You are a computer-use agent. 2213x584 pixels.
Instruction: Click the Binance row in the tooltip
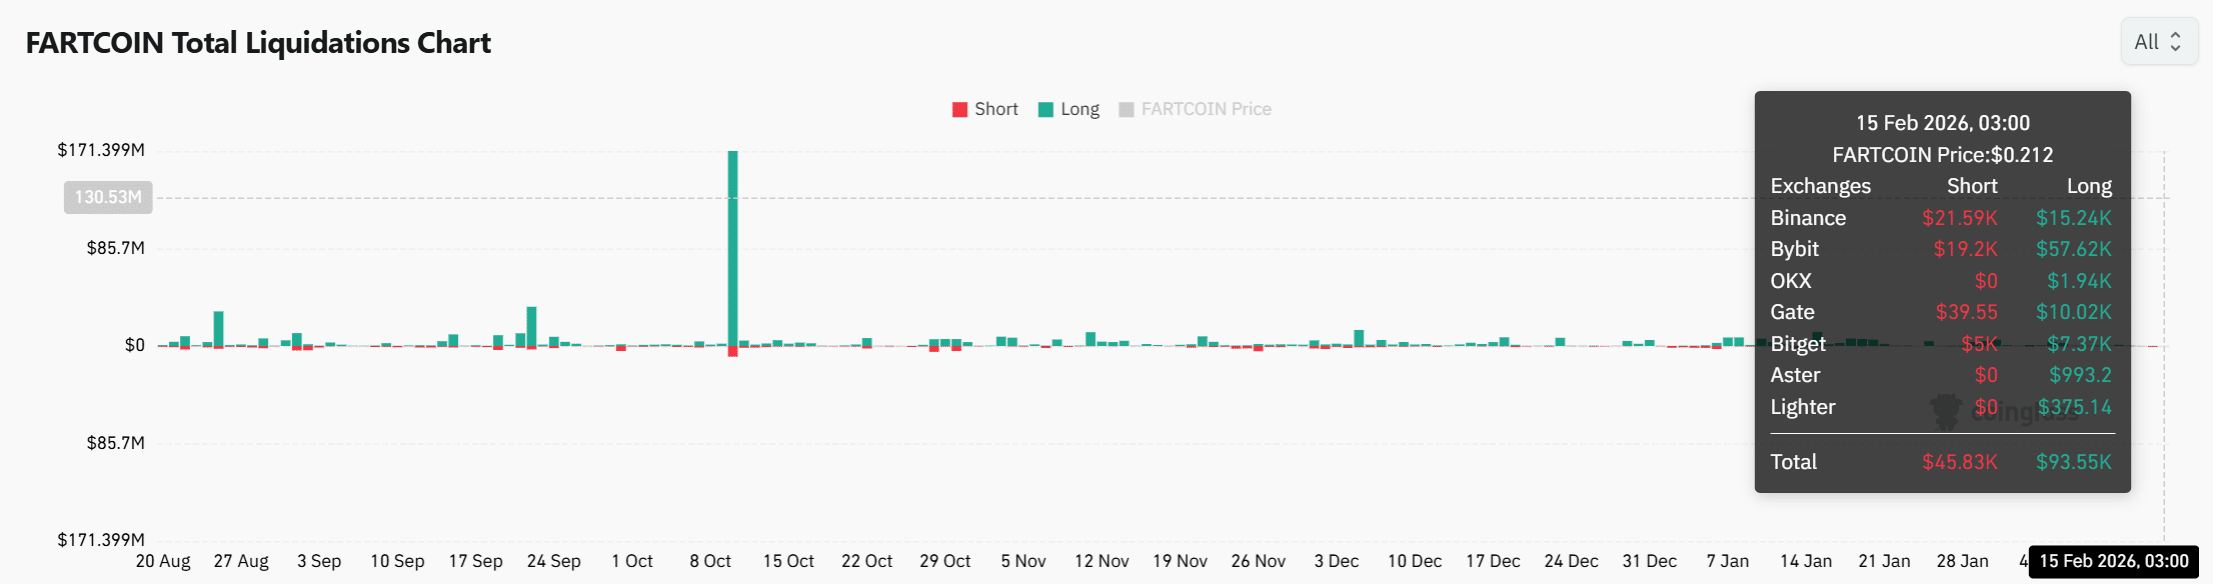coord(1941,218)
